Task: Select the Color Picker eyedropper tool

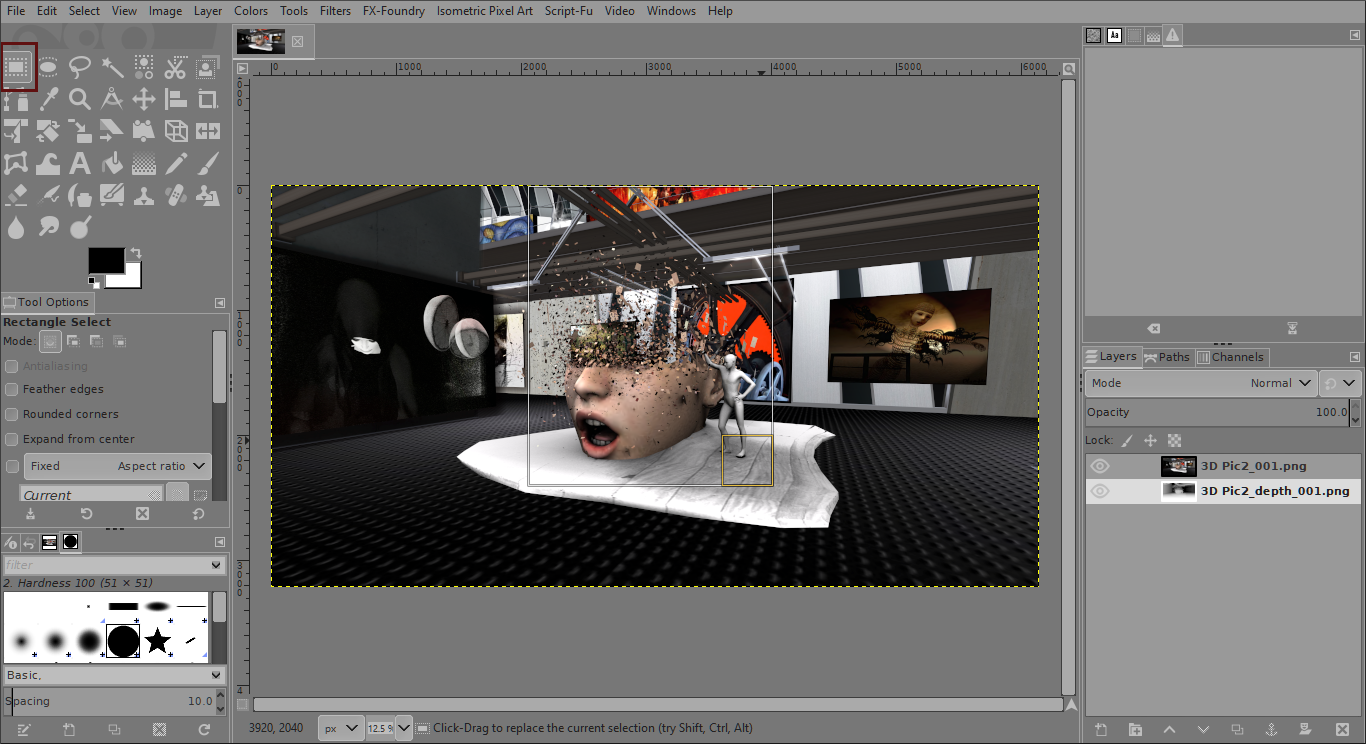Action: pyautogui.click(x=48, y=99)
